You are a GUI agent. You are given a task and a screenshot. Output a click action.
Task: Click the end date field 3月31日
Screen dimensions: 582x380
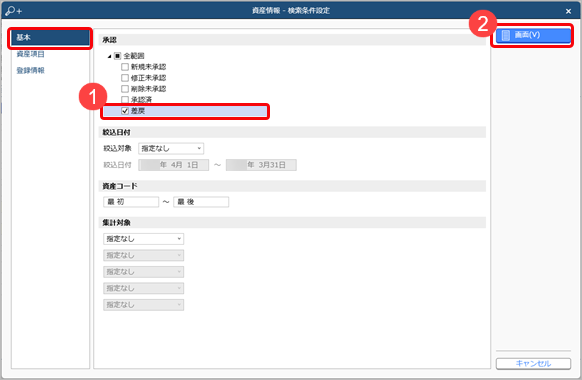(261, 165)
